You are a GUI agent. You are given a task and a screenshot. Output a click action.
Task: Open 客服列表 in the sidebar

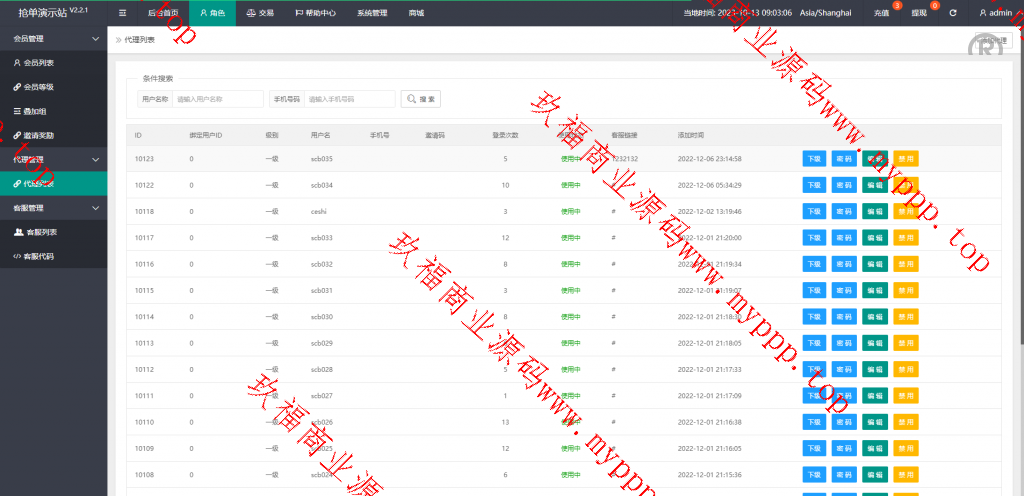click(x=39, y=232)
